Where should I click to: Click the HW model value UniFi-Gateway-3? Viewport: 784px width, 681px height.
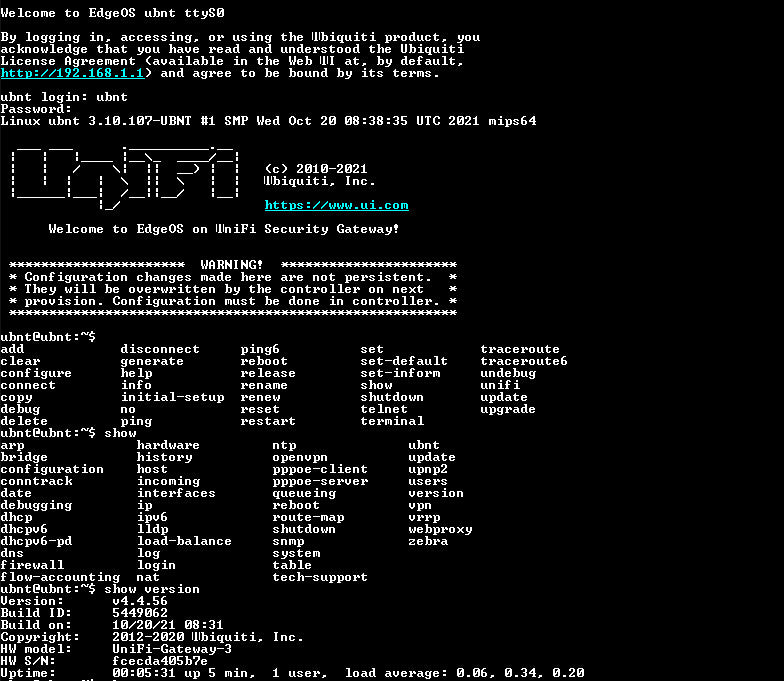pyautogui.click(x=172, y=650)
